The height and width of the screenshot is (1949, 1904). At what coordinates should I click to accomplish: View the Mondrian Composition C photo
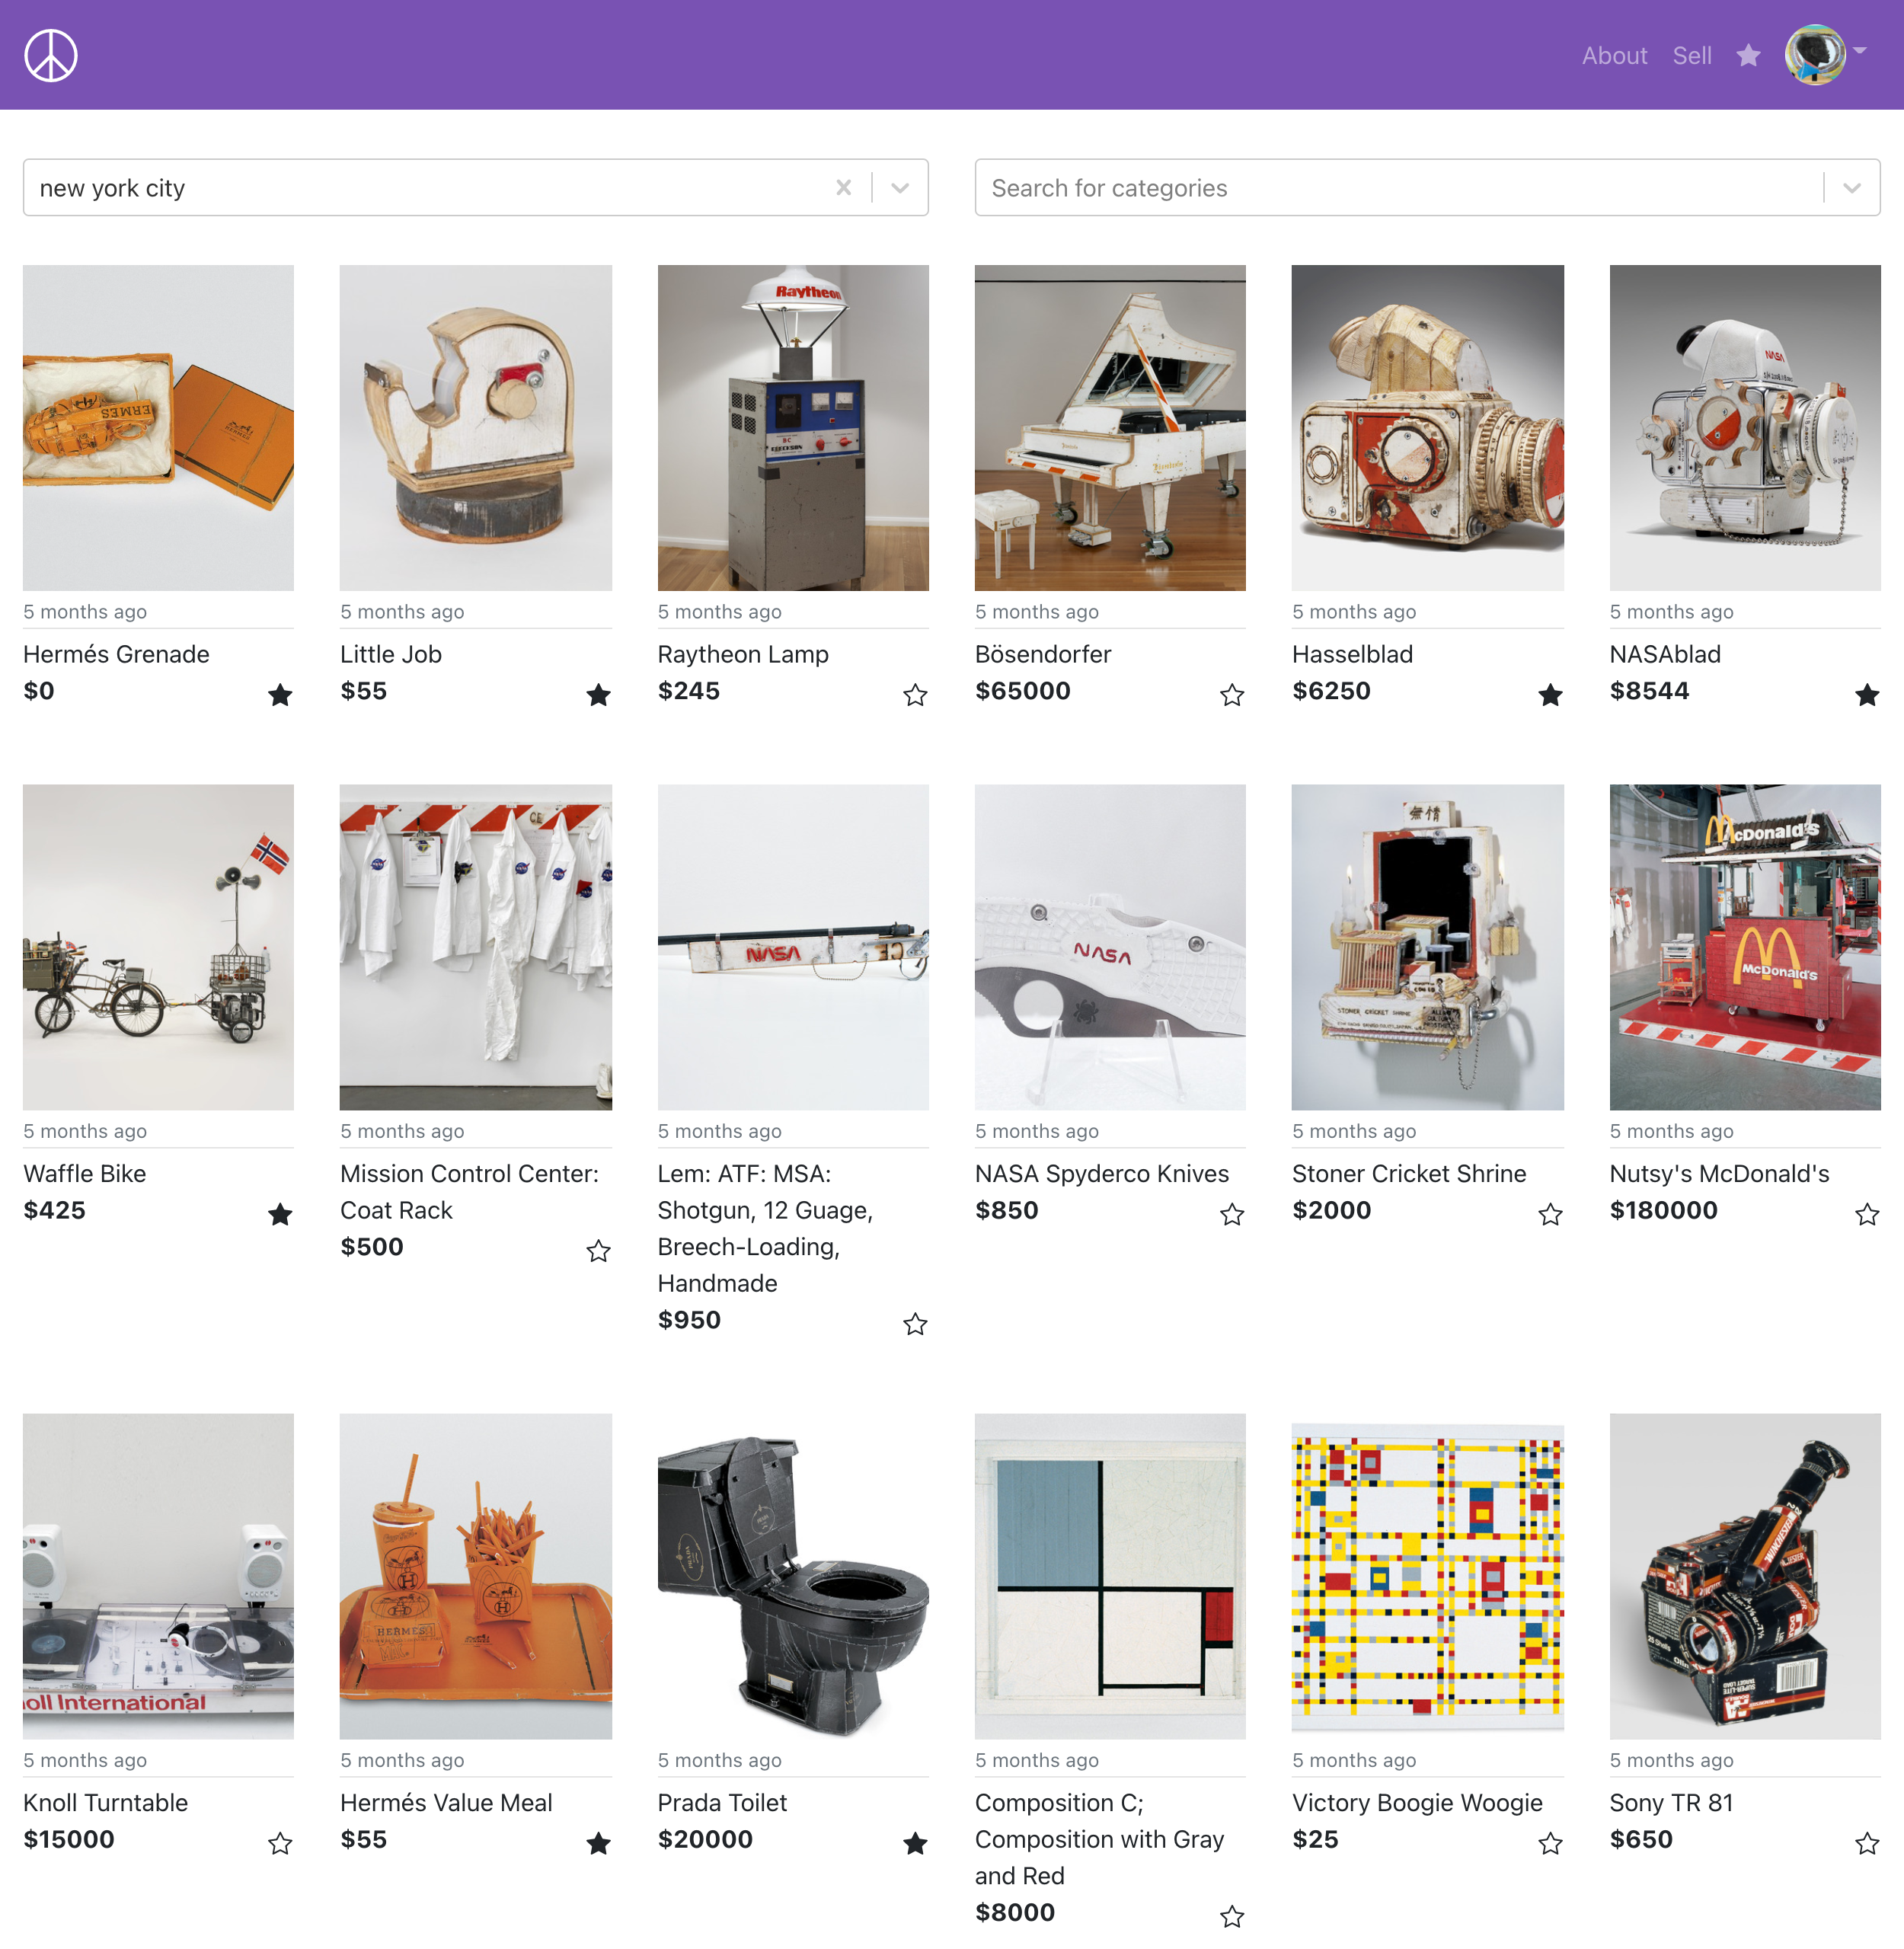tap(1110, 1575)
